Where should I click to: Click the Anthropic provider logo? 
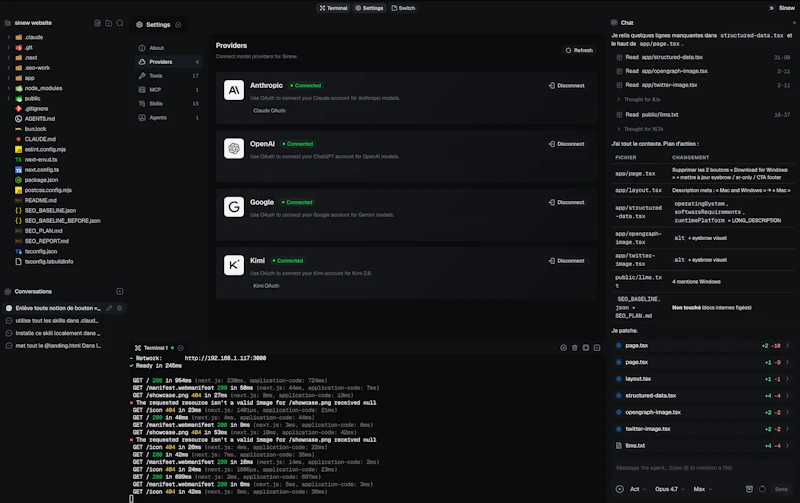click(x=234, y=90)
